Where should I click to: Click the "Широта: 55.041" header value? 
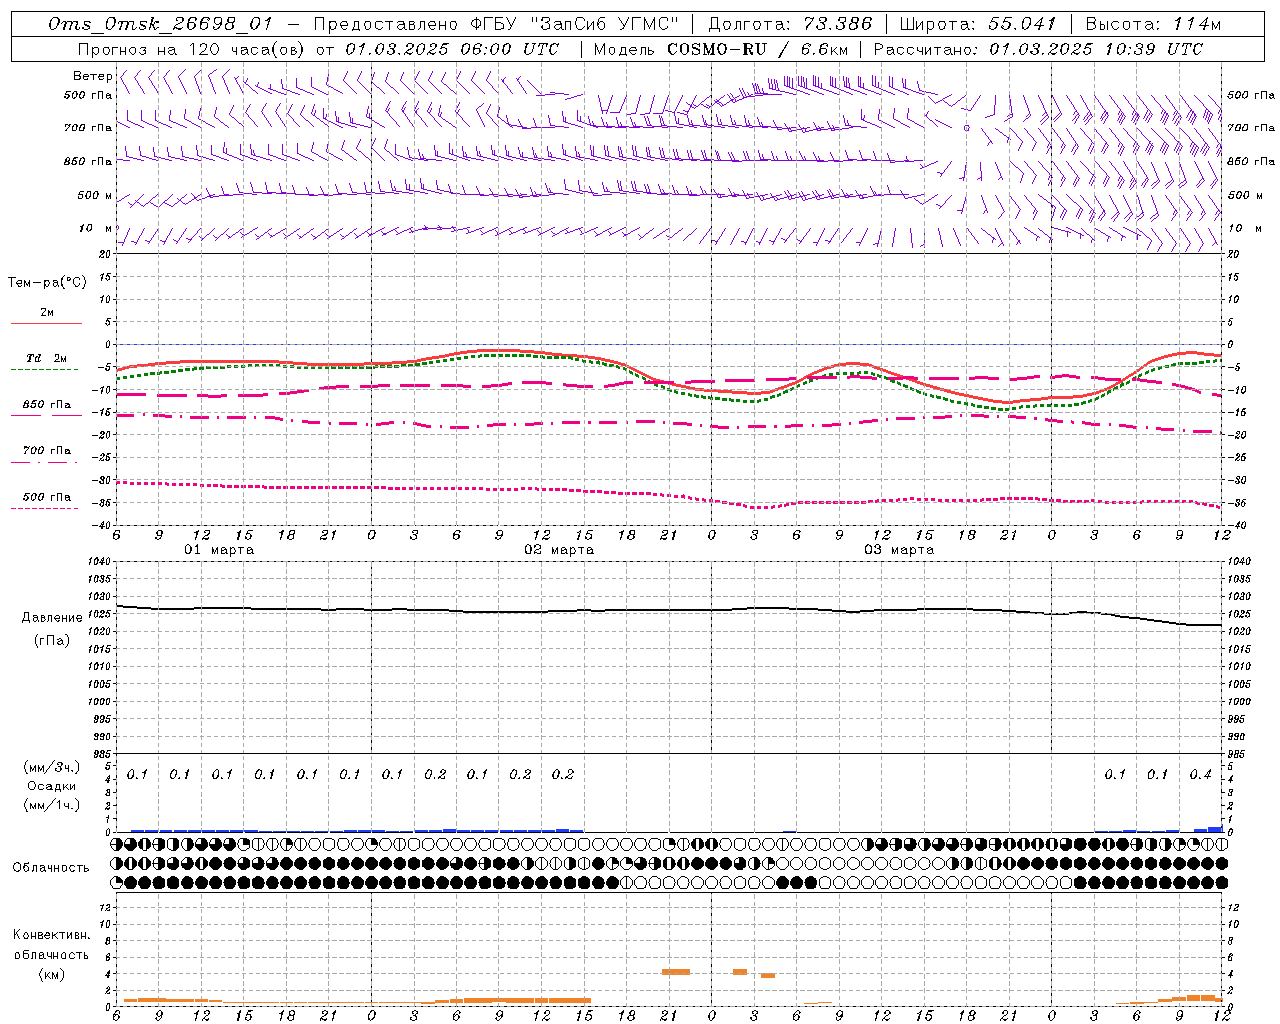pyautogui.click(x=977, y=24)
